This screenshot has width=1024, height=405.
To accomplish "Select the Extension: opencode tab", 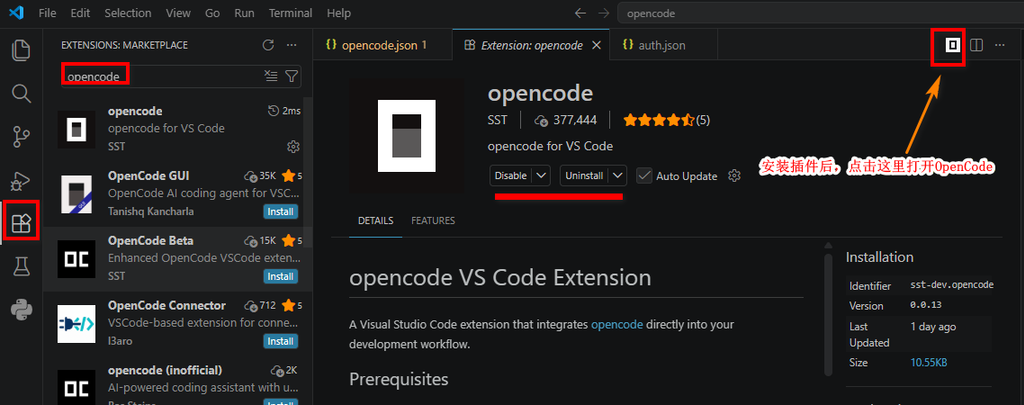I will 531,46.
